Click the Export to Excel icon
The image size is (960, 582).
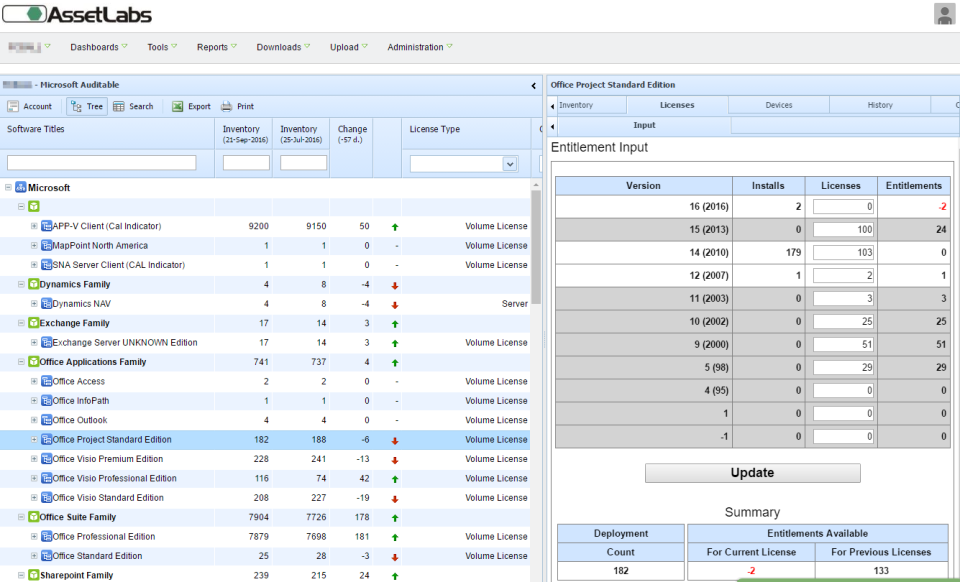click(x=177, y=106)
